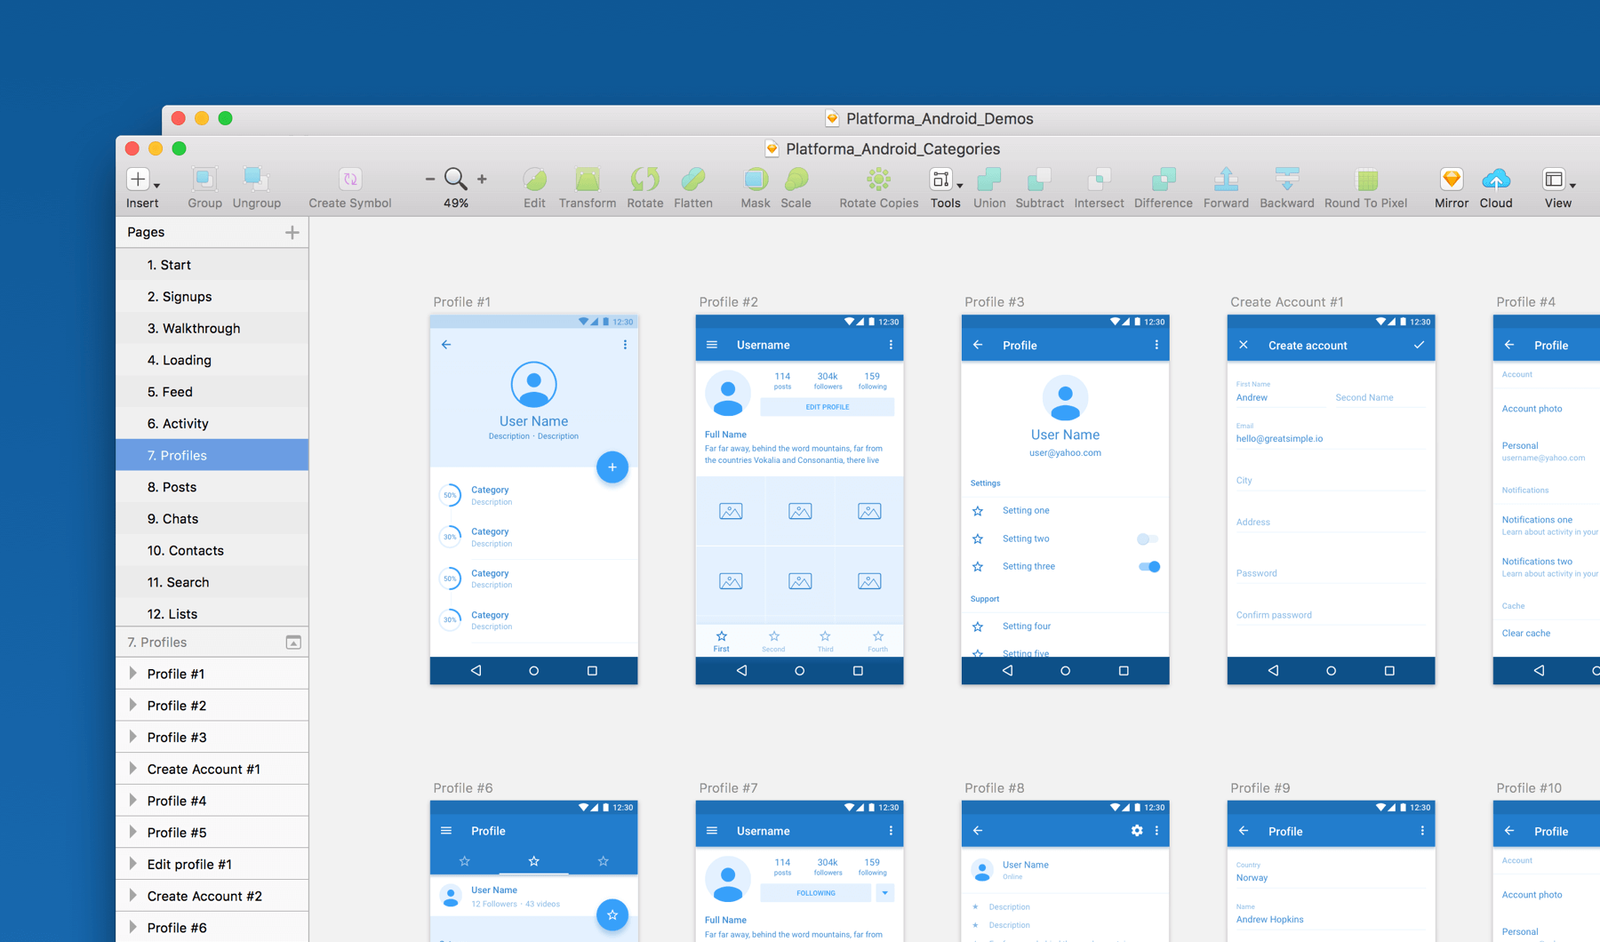Select page '11. Search'
Image resolution: width=1600 pixels, height=942 pixels.
tap(212, 582)
